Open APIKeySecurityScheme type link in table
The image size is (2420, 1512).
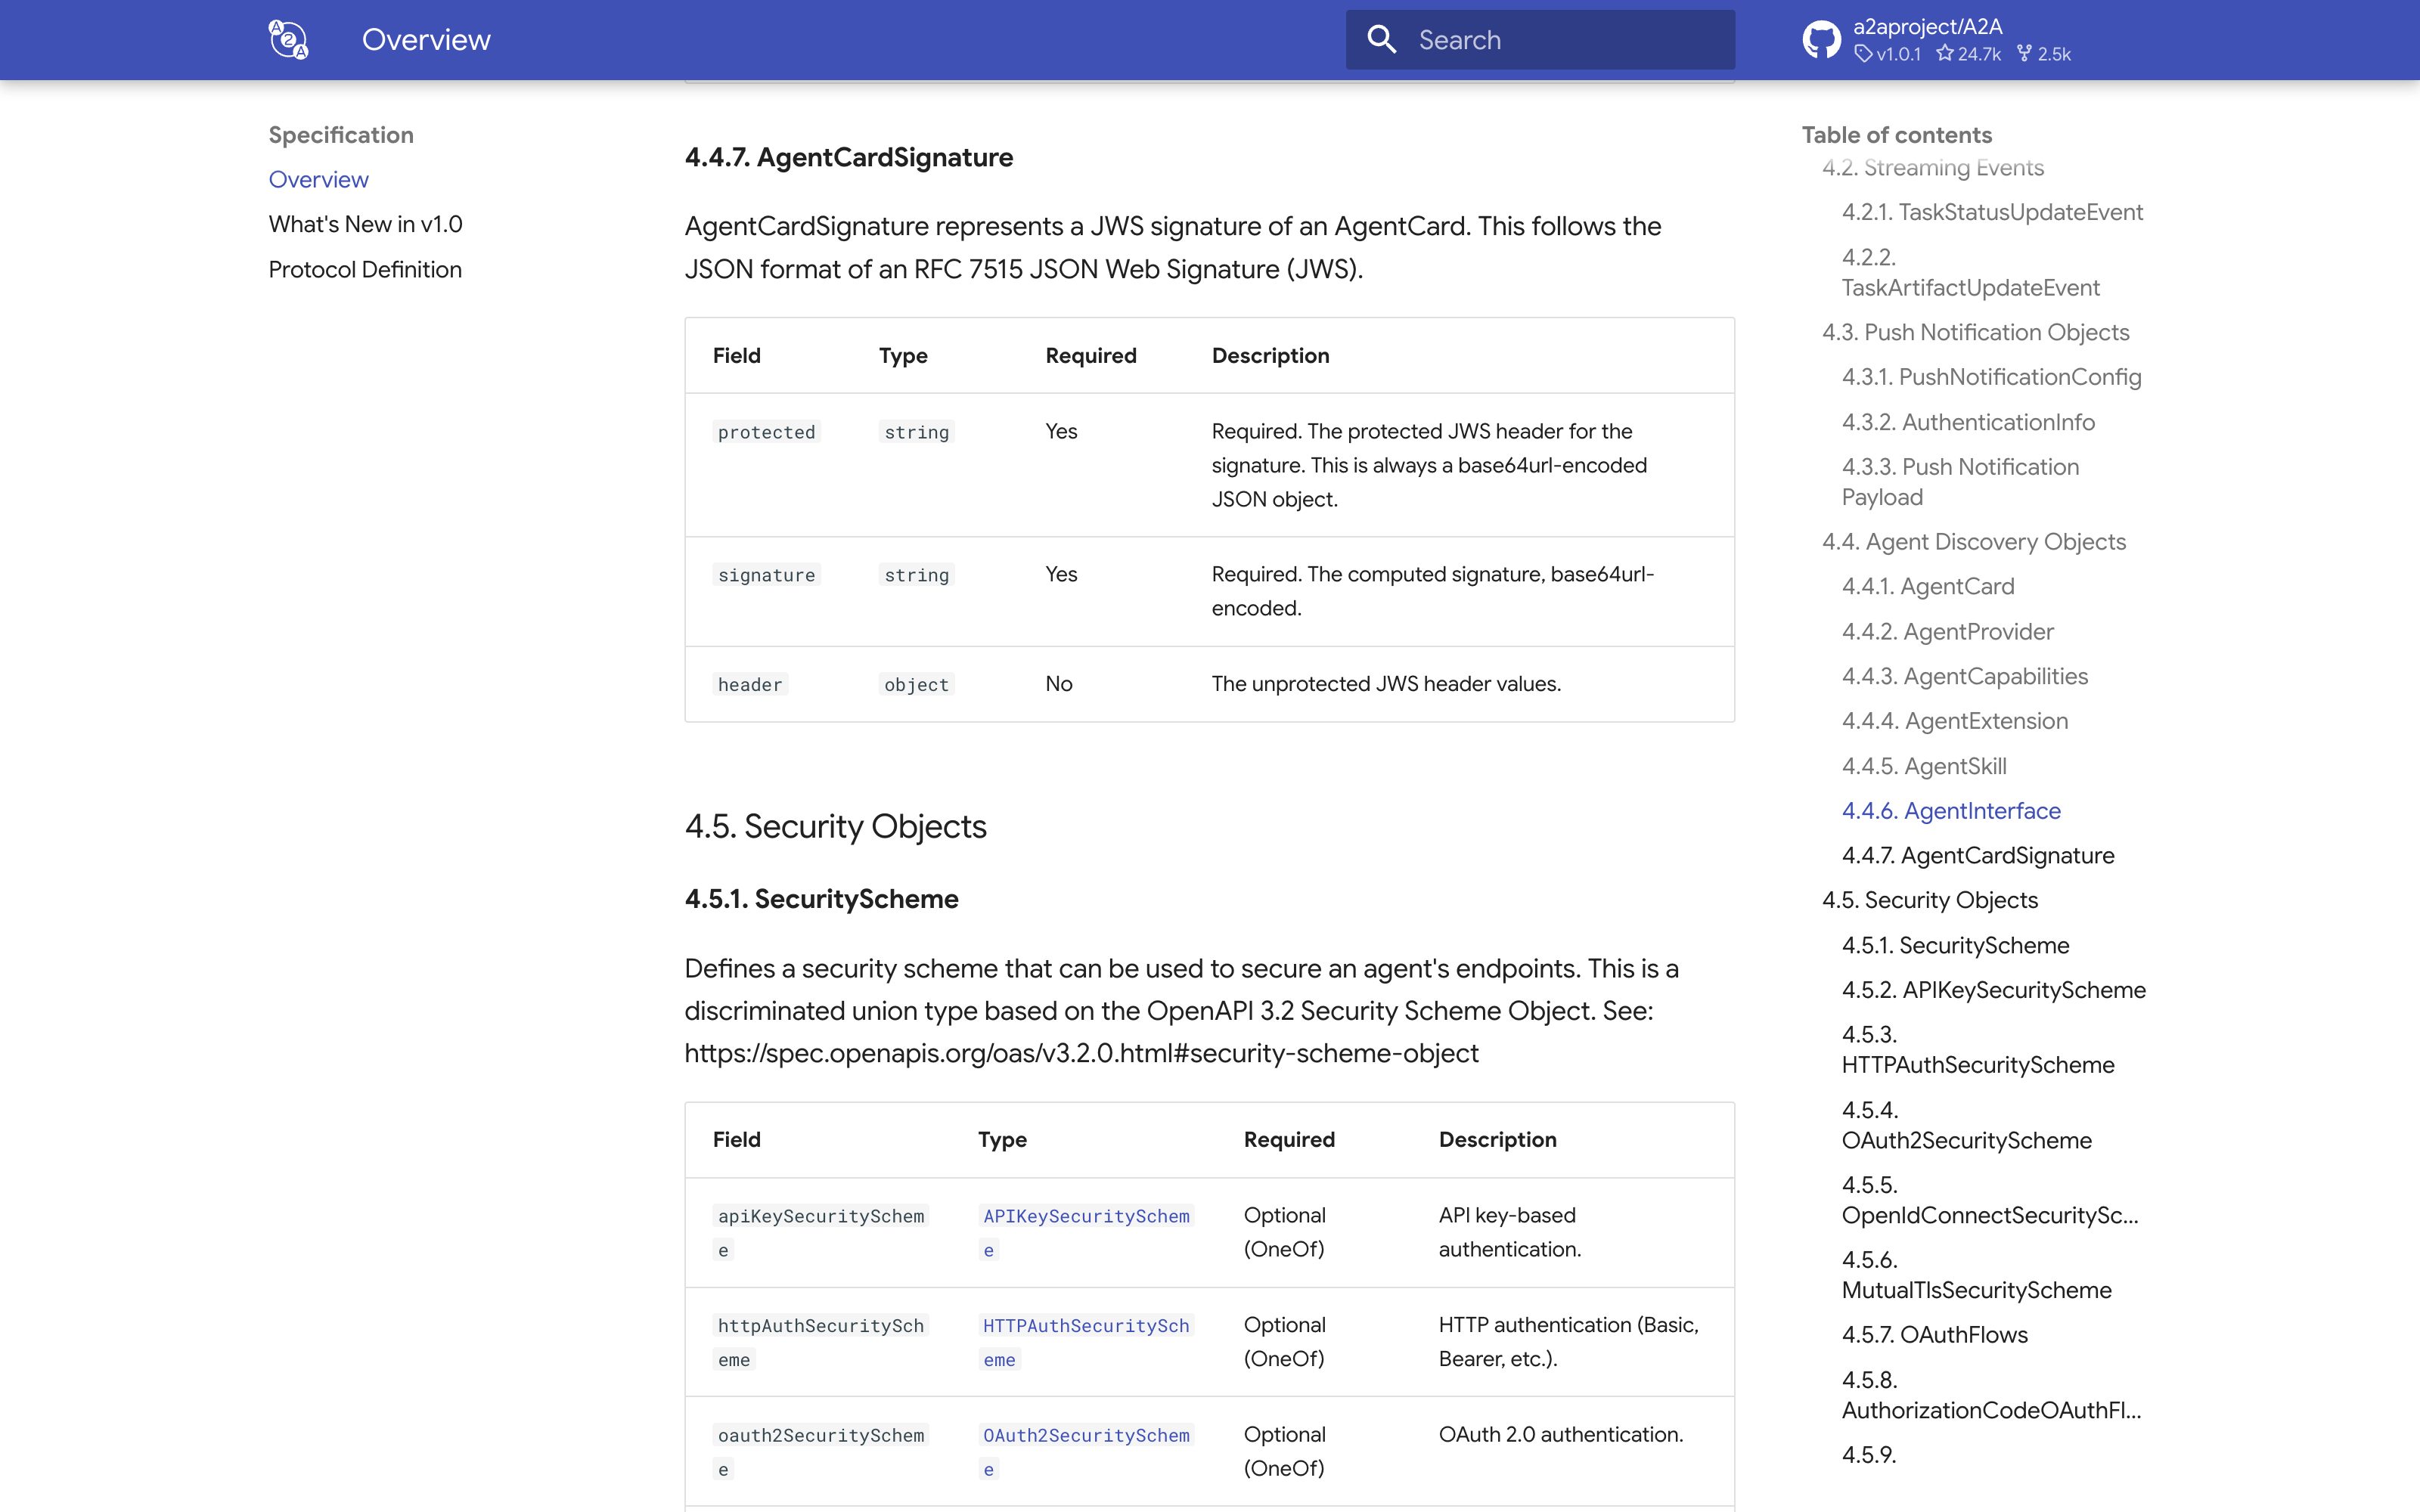[1086, 1232]
